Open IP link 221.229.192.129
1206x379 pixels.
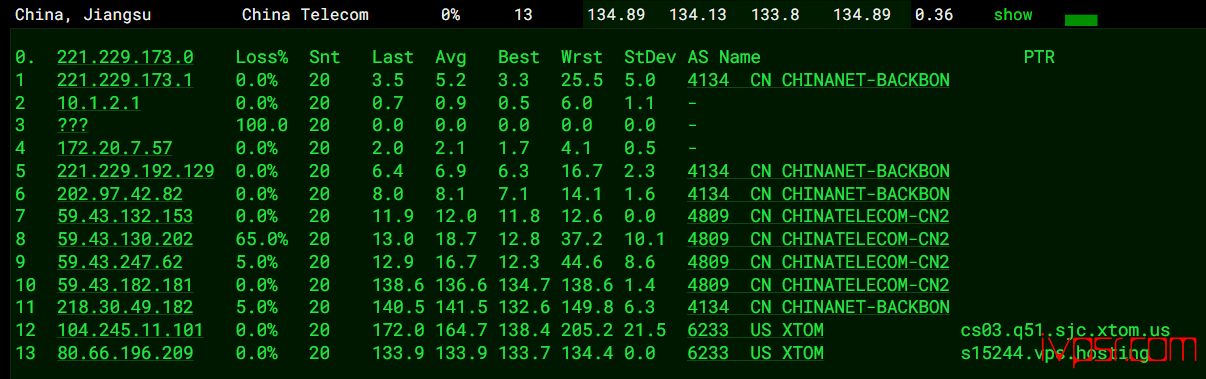point(136,171)
